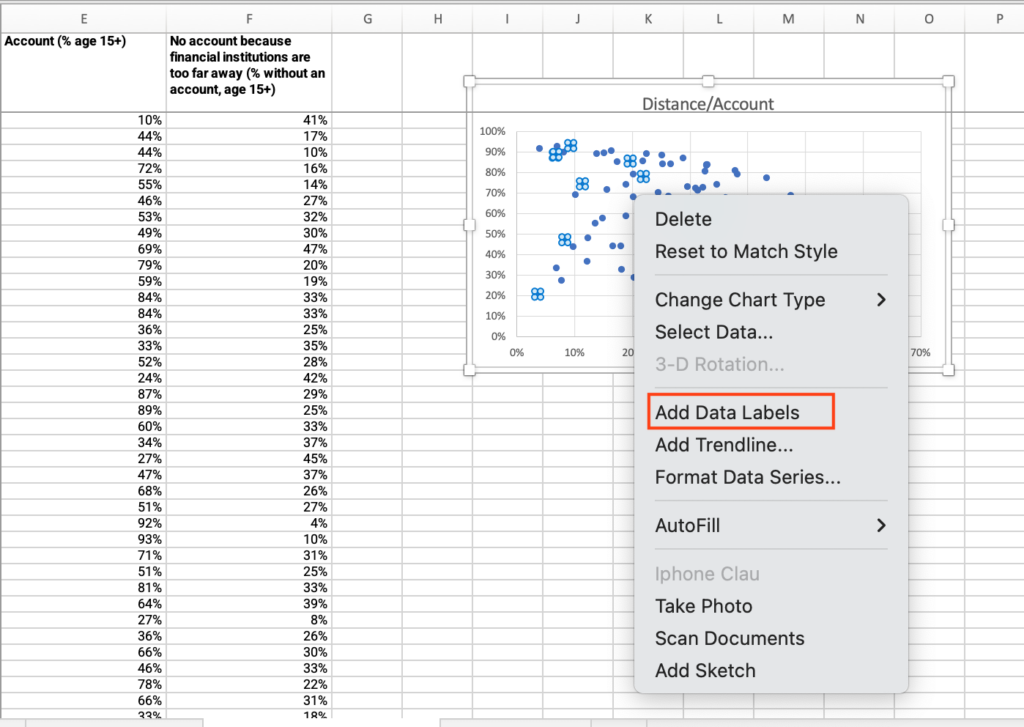Open the Change Chart Type submenu
Image resolution: width=1024 pixels, height=727 pixels.
click(x=771, y=300)
